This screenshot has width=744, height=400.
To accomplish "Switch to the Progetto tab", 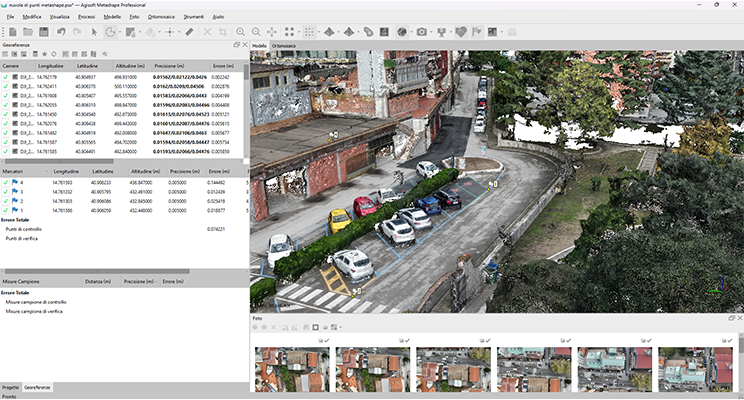I will point(10,388).
